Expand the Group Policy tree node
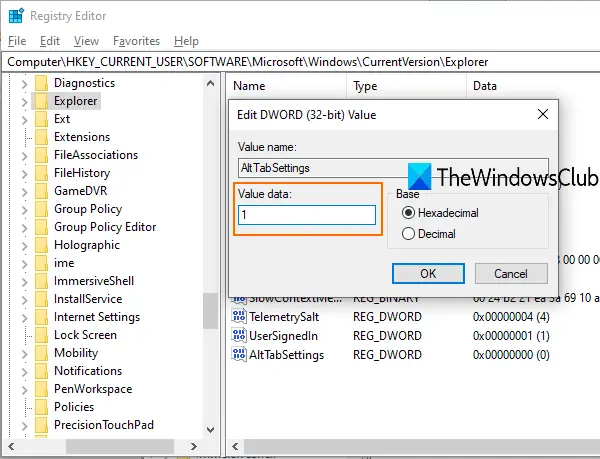Image resolution: width=600 pixels, height=459 pixels. (x=24, y=210)
